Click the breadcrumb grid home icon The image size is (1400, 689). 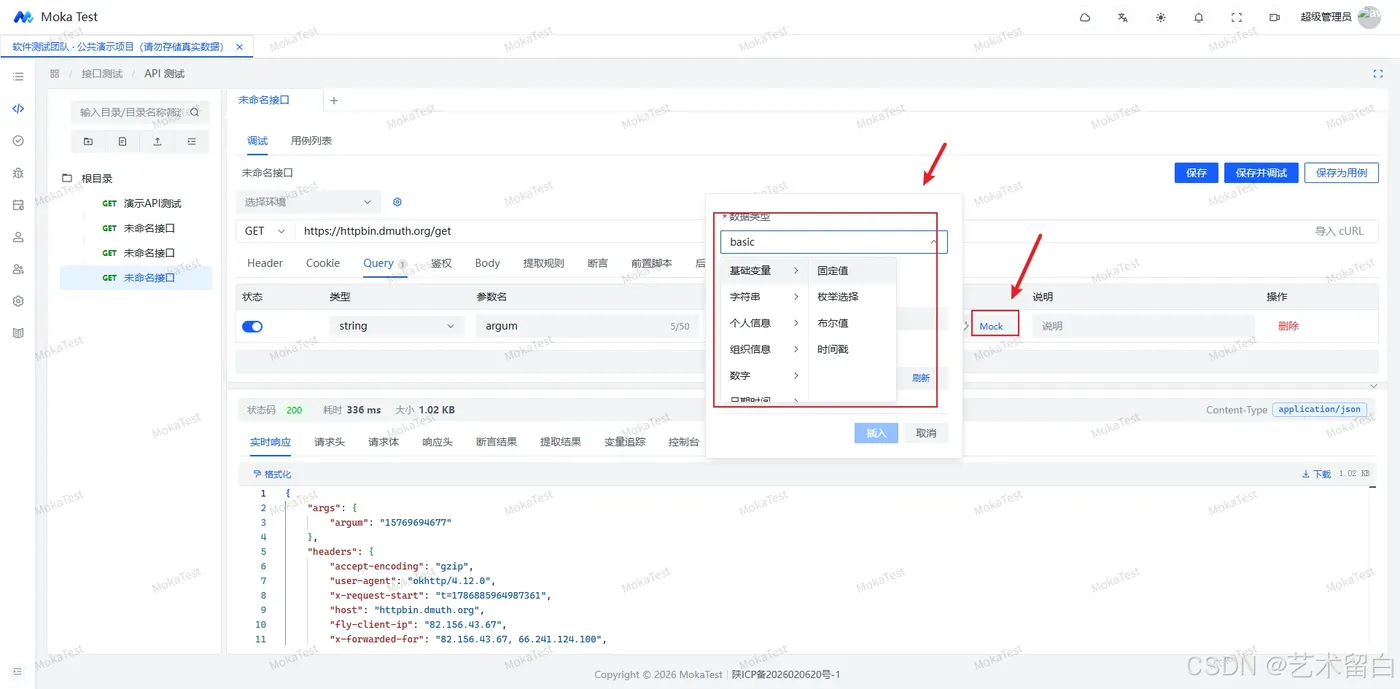tap(55, 74)
